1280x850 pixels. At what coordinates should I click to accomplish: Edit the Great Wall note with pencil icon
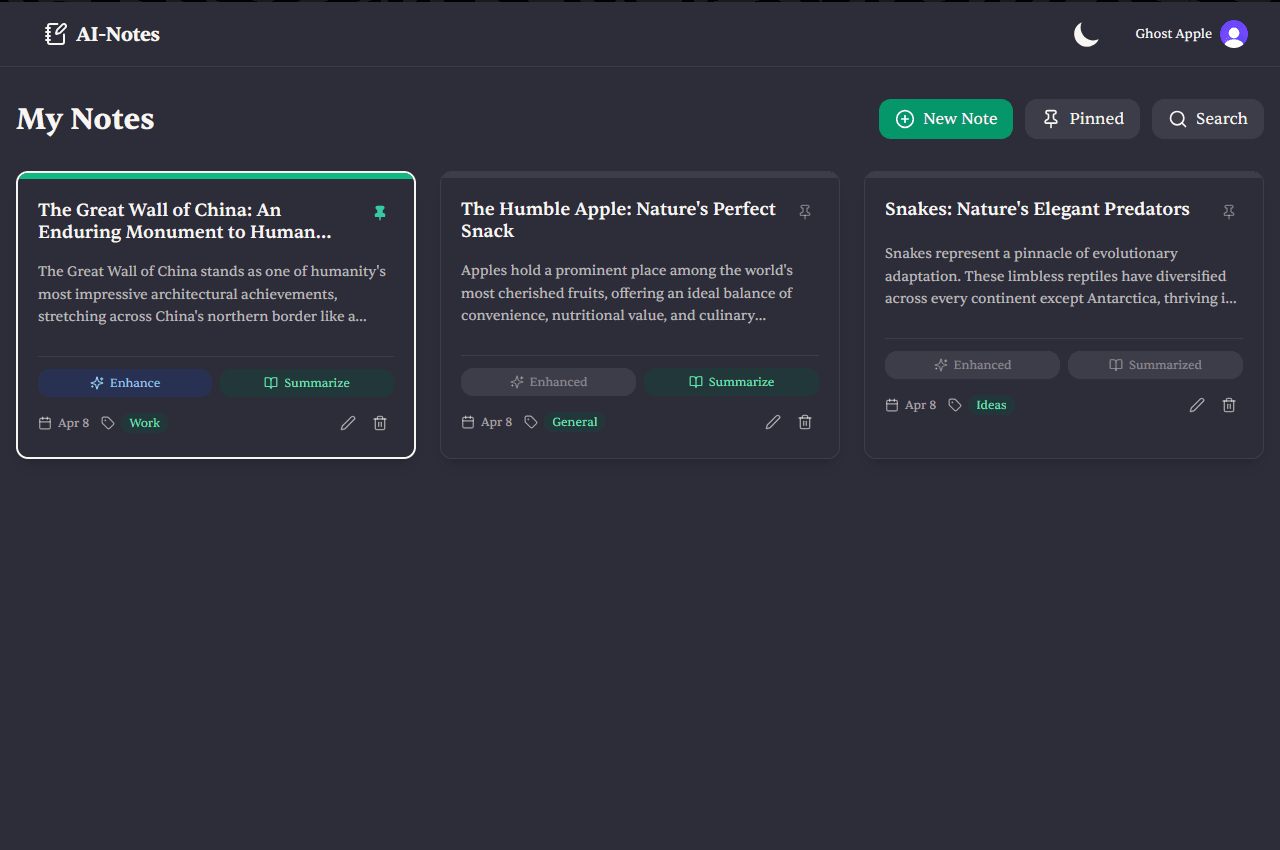click(x=348, y=423)
